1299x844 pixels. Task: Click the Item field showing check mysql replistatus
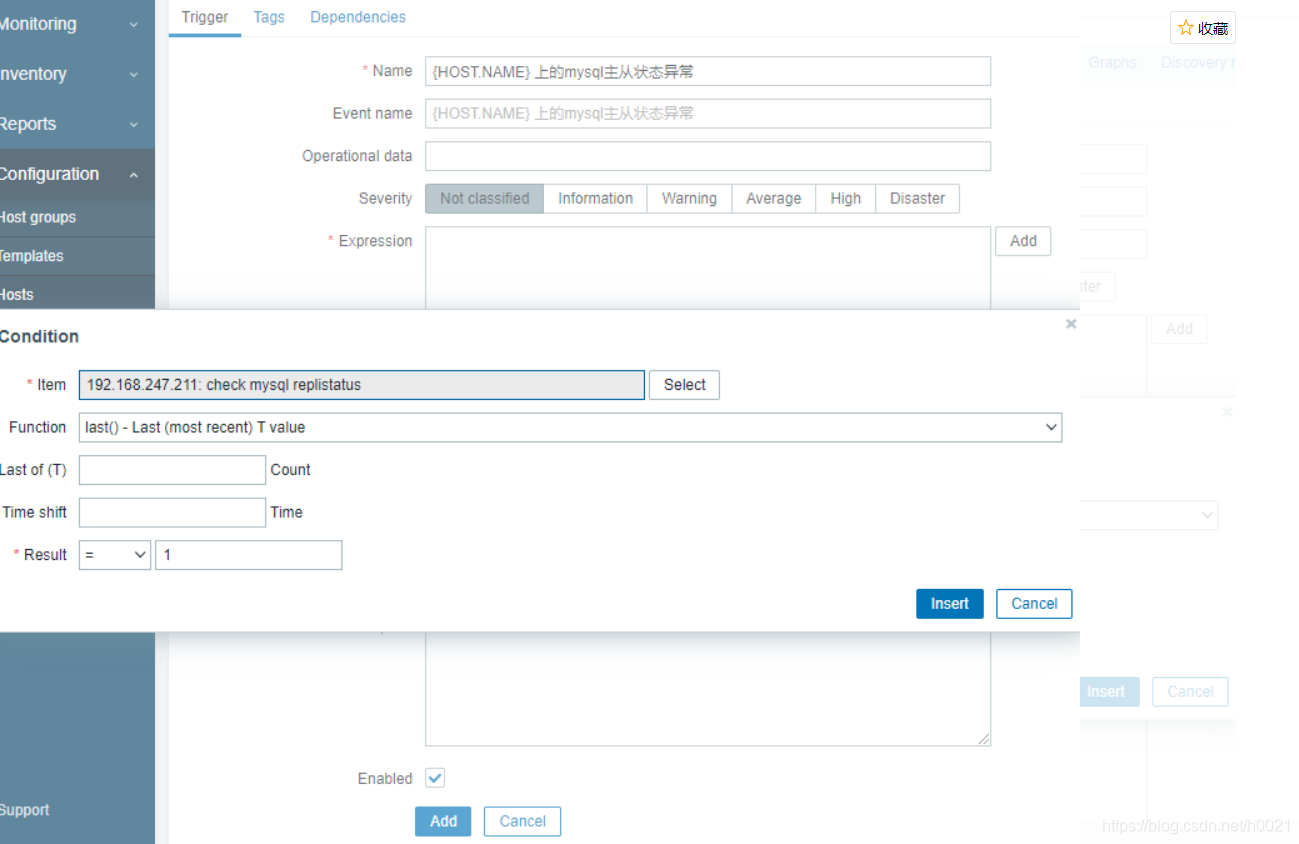(x=362, y=385)
